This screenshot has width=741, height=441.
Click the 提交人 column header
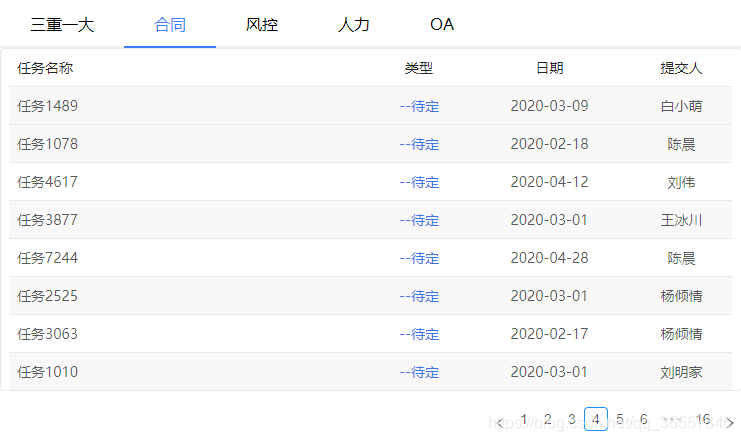[x=681, y=68]
